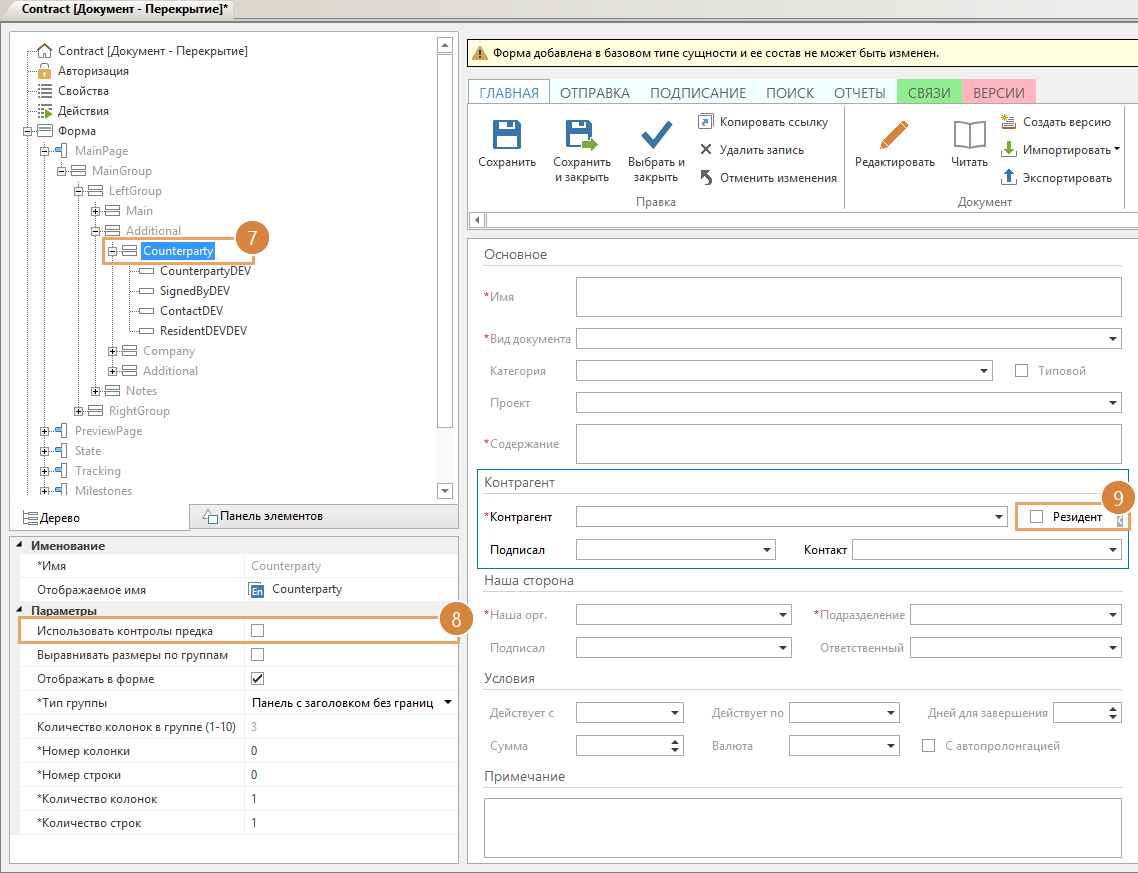Click the Выбрать и закрыть checkmark icon
This screenshot has width=1138, height=873.
(656, 135)
